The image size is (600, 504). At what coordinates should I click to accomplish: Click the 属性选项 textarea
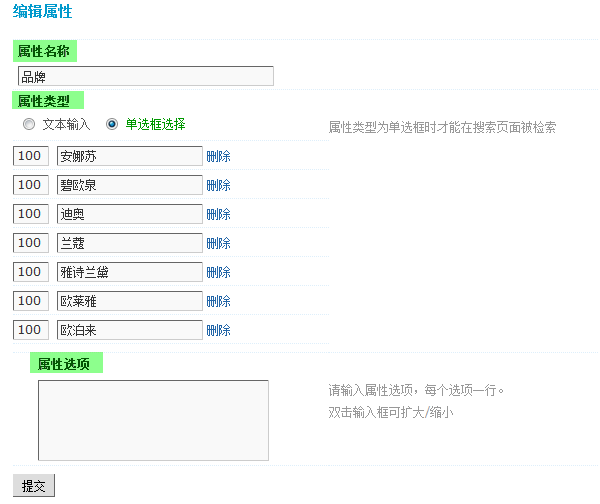pos(153,420)
